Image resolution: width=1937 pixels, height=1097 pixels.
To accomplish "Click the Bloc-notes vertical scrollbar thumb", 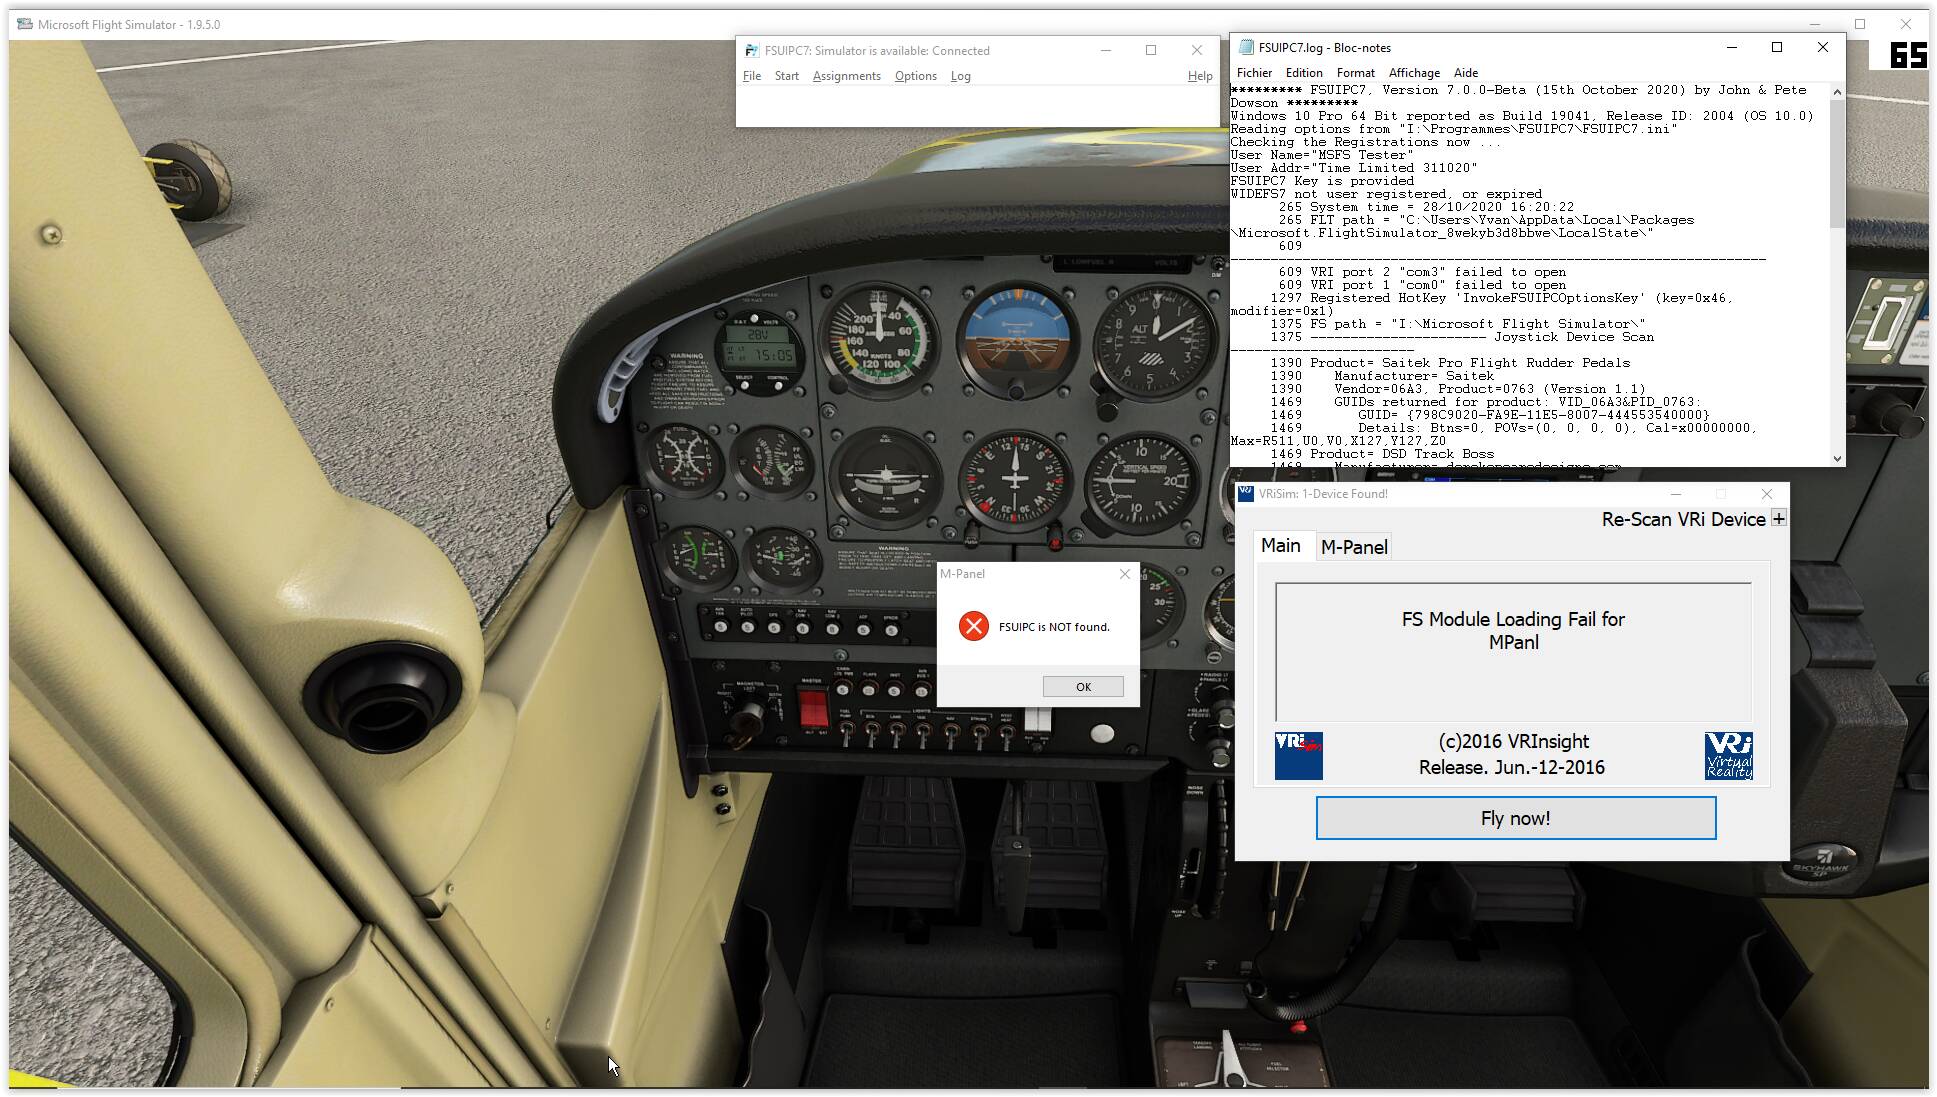I will click(1837, 165).
